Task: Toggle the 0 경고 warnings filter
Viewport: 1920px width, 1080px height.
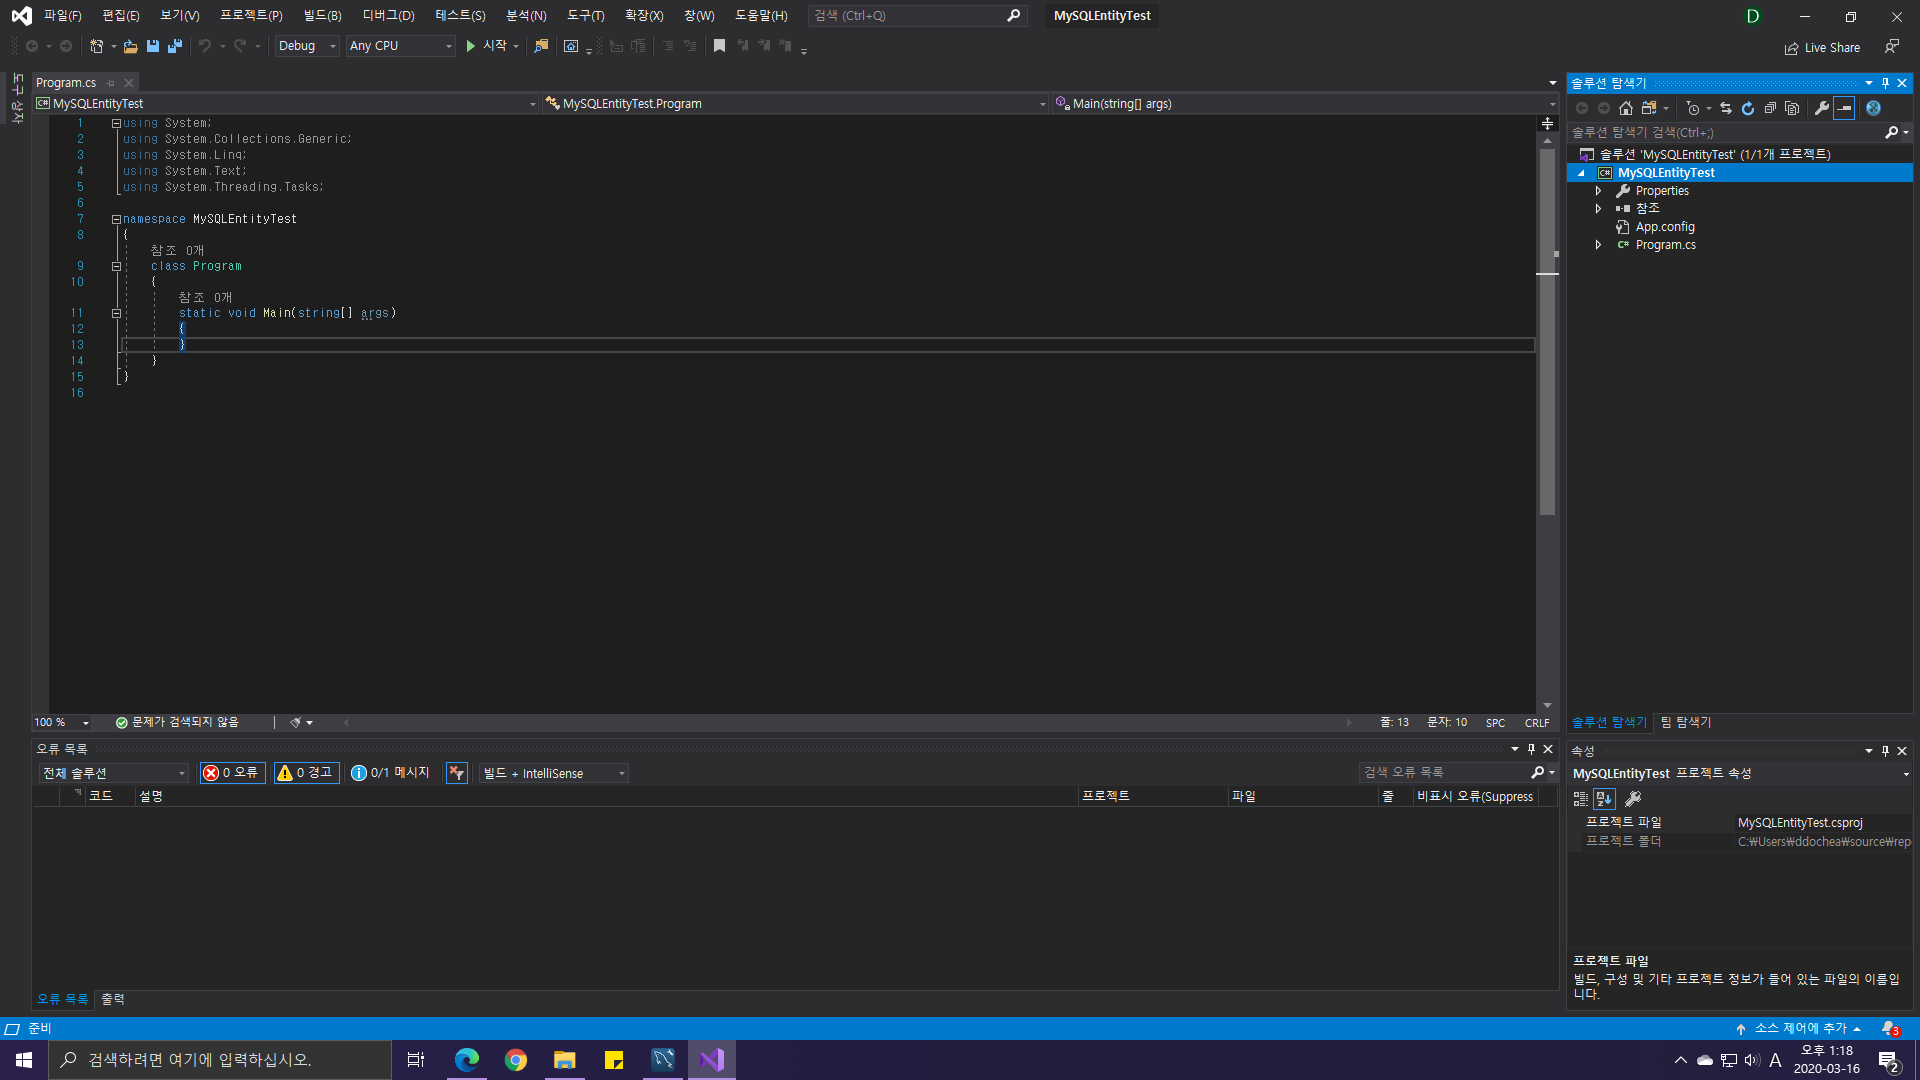Action: tap(306, 773)
